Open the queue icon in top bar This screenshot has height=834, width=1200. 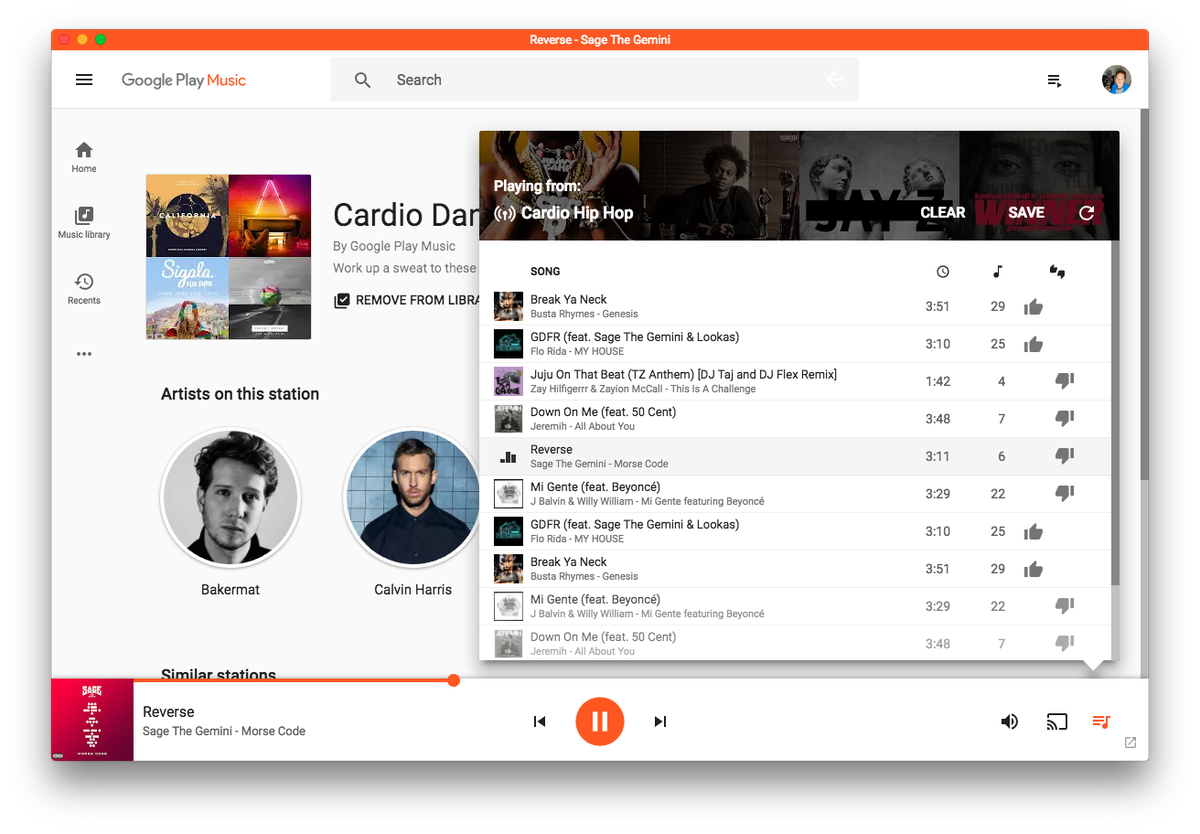1054,80
